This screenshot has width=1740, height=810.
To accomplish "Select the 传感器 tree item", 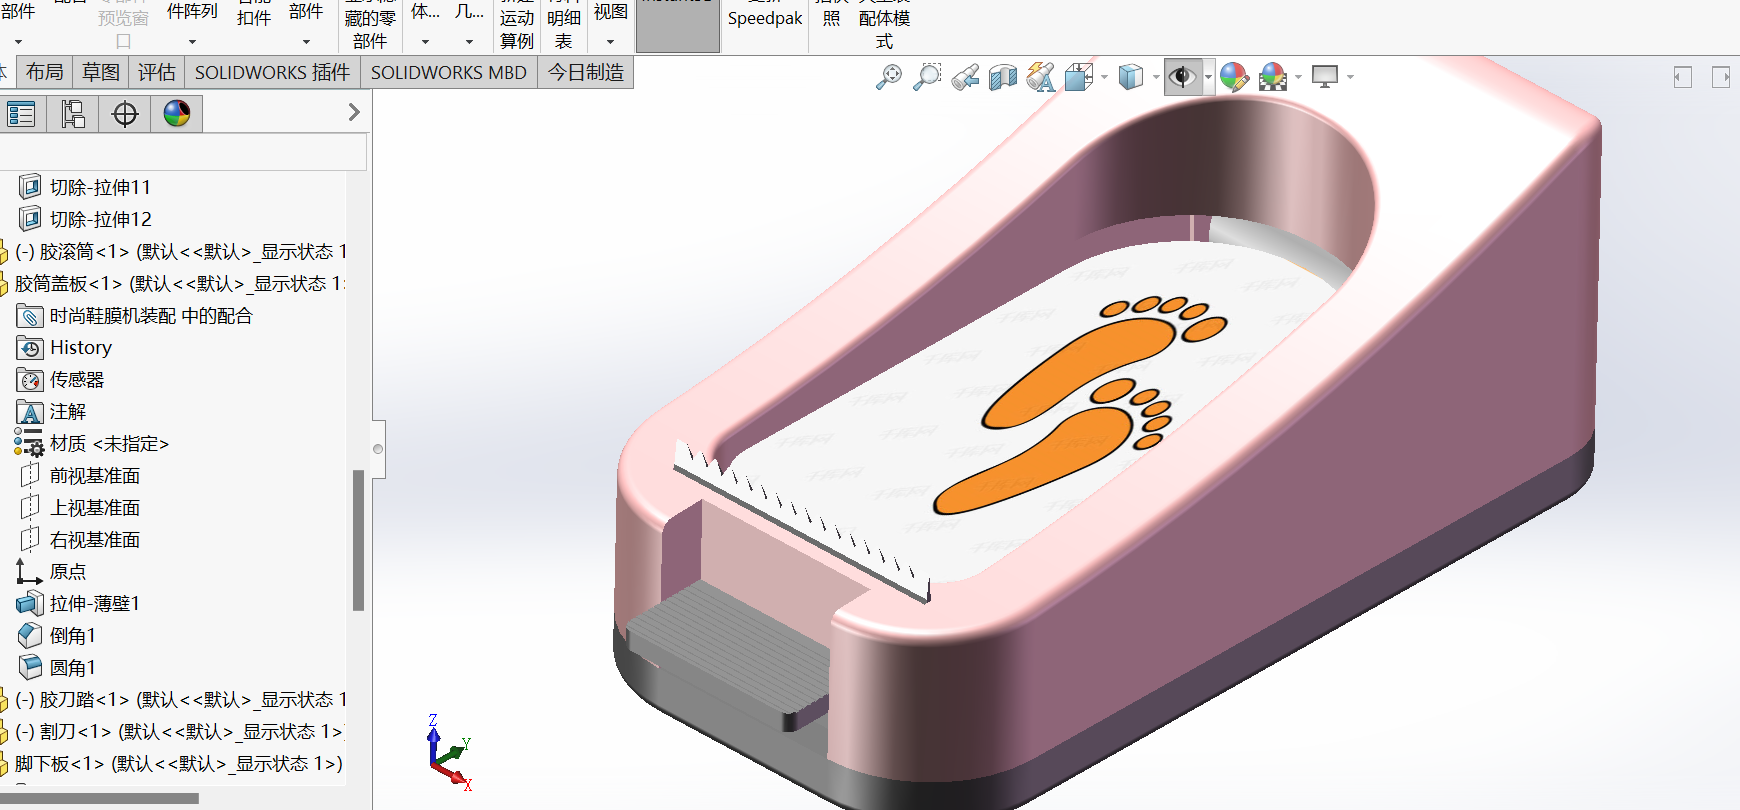I will [x=77, y=379].
